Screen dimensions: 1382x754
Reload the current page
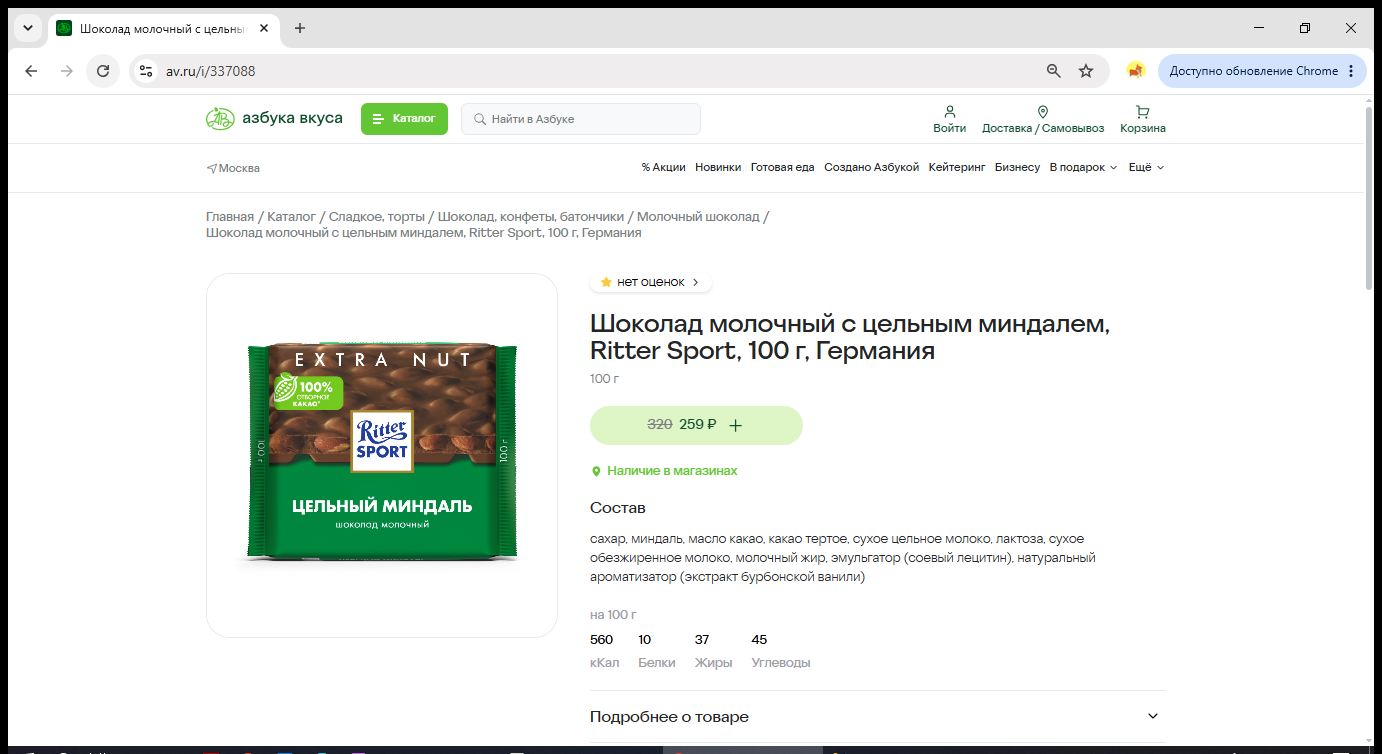coord(102,71)
